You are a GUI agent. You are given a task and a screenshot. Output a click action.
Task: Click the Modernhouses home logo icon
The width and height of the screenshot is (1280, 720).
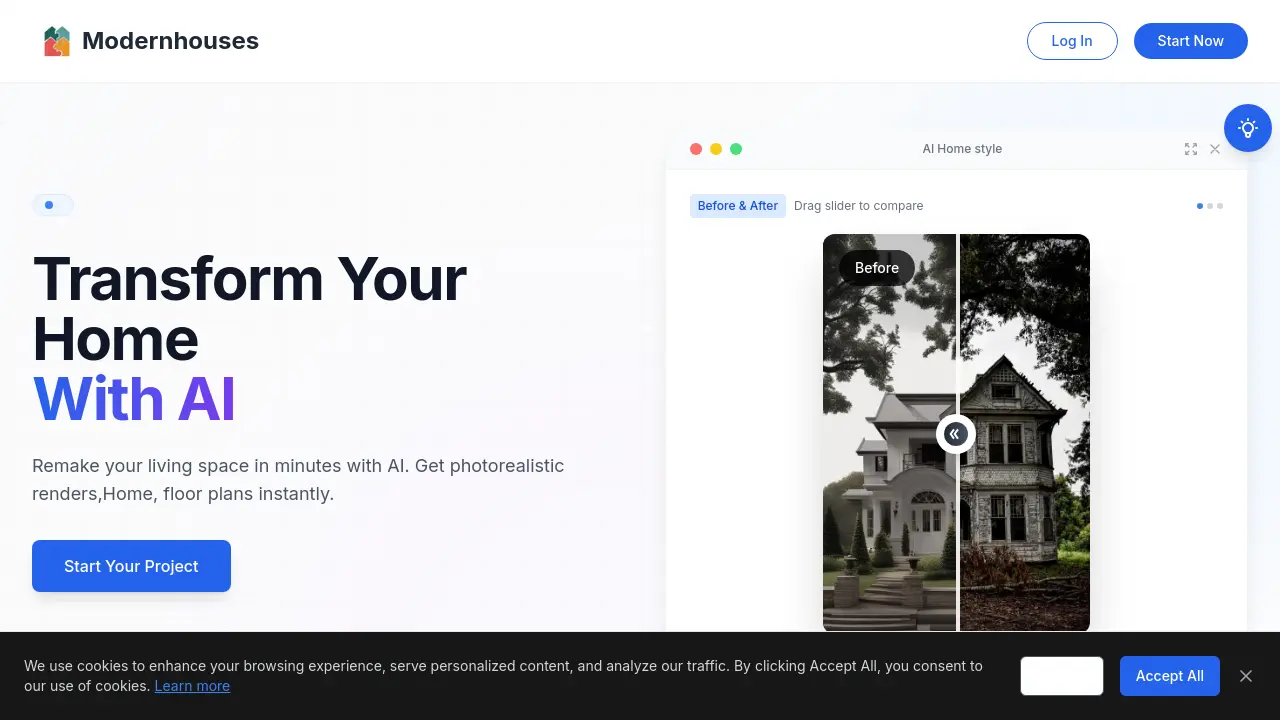[x=57, y=40]
